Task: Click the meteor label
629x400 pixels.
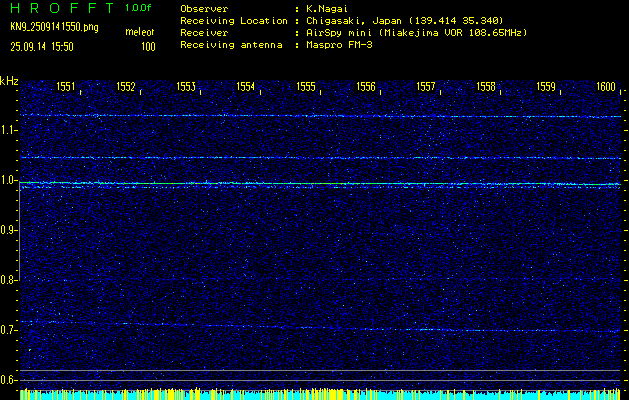Action: pyautogui.click(x=140, y=32)
